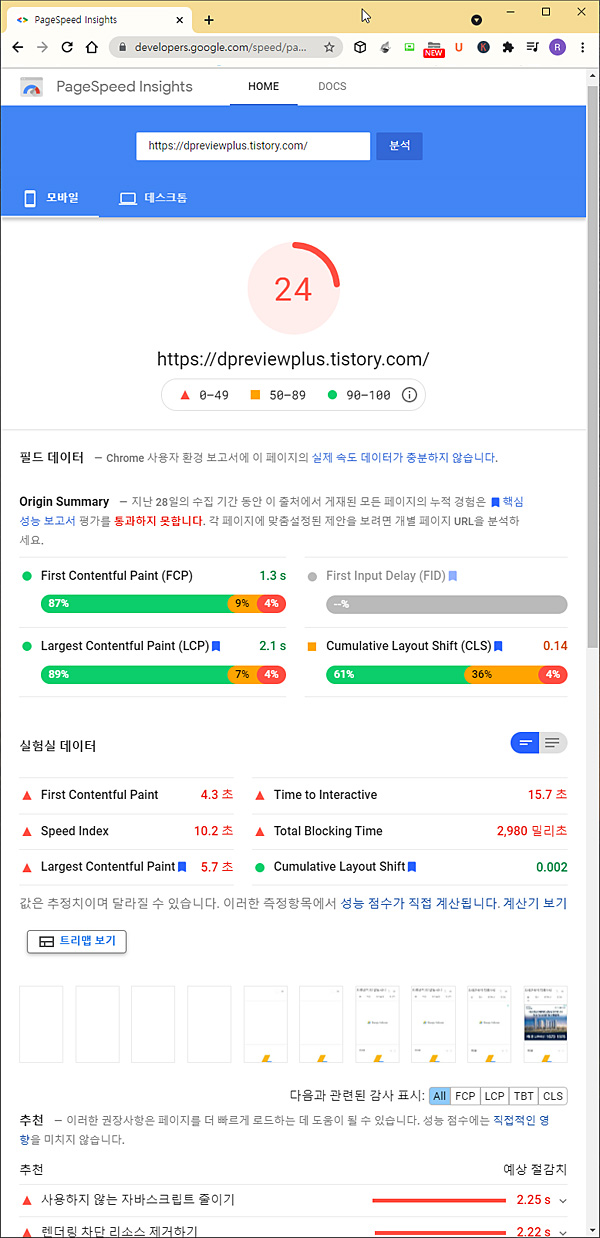
Task: Click the CLS distribution bar
Action: [x=446, y=674]
